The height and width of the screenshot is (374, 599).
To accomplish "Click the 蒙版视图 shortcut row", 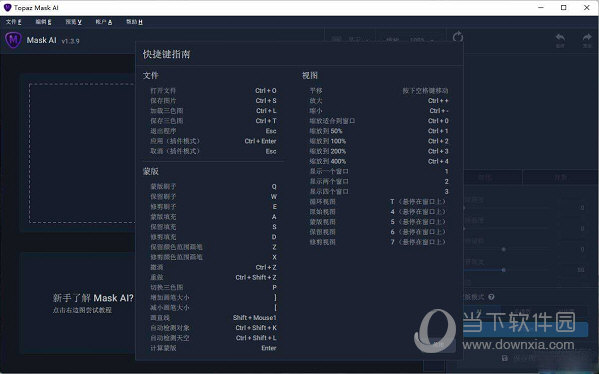I will point(379,222).
